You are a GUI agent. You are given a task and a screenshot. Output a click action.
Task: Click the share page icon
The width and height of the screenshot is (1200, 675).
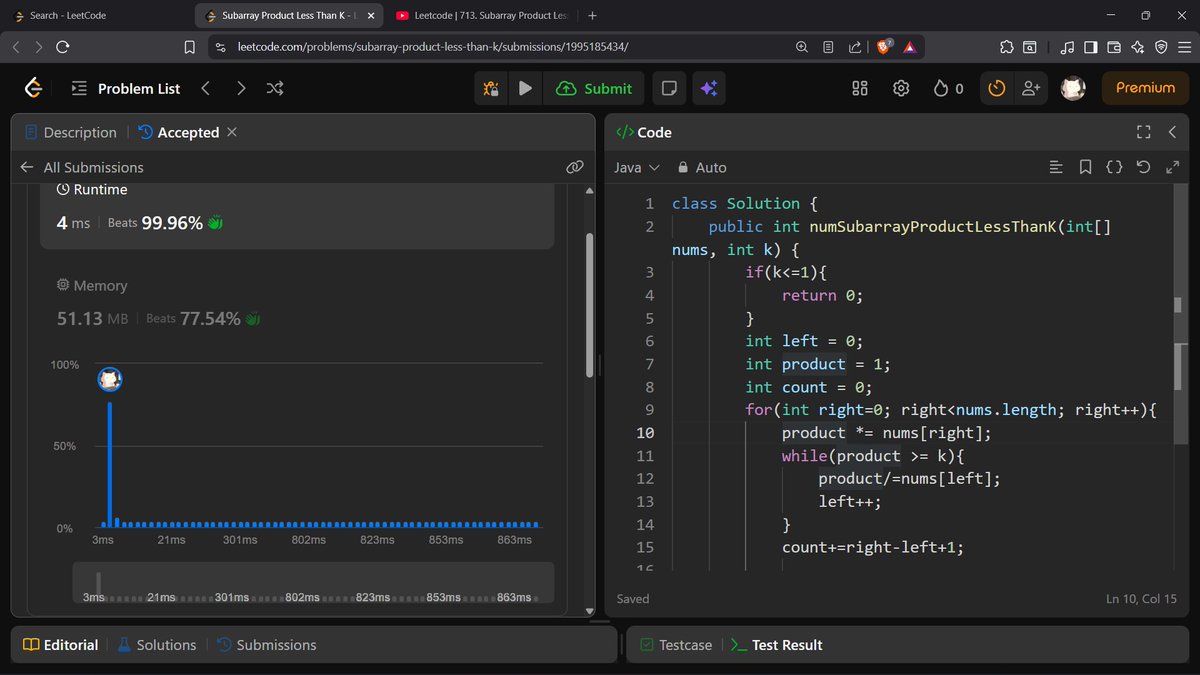pyautogui.click(x=855, y=47)
